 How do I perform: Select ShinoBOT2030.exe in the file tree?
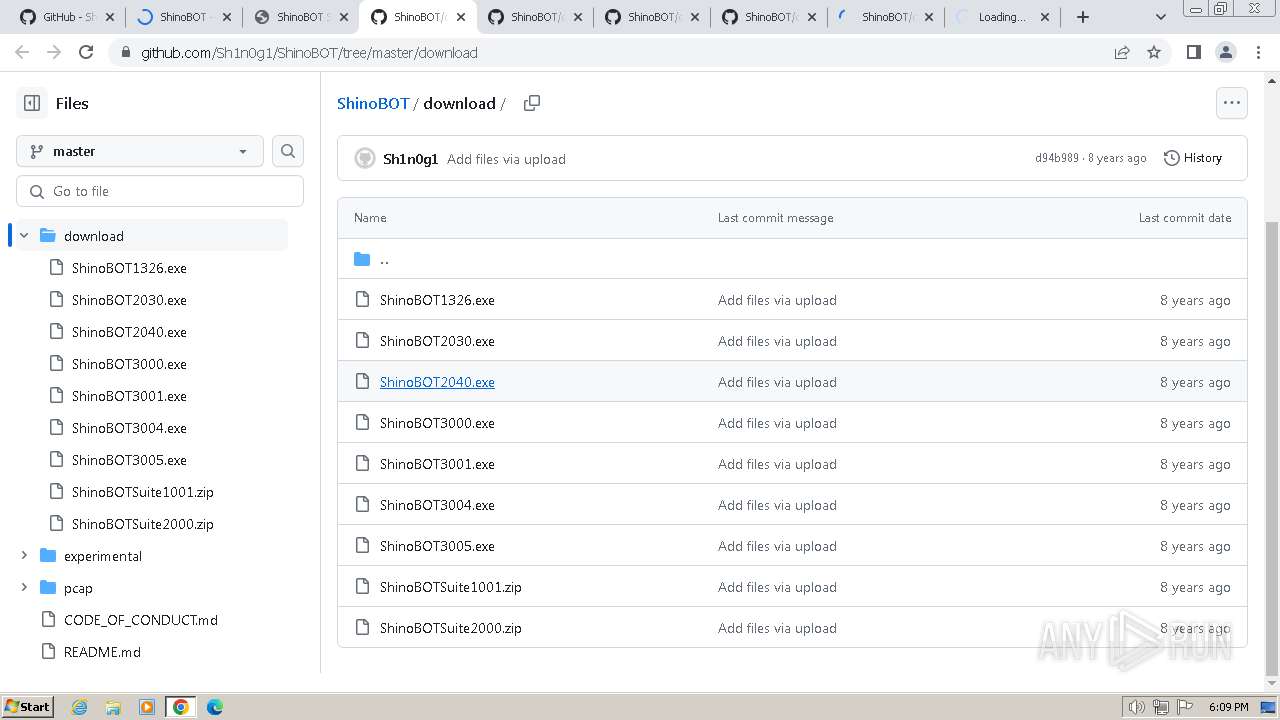tap(129, 300)
